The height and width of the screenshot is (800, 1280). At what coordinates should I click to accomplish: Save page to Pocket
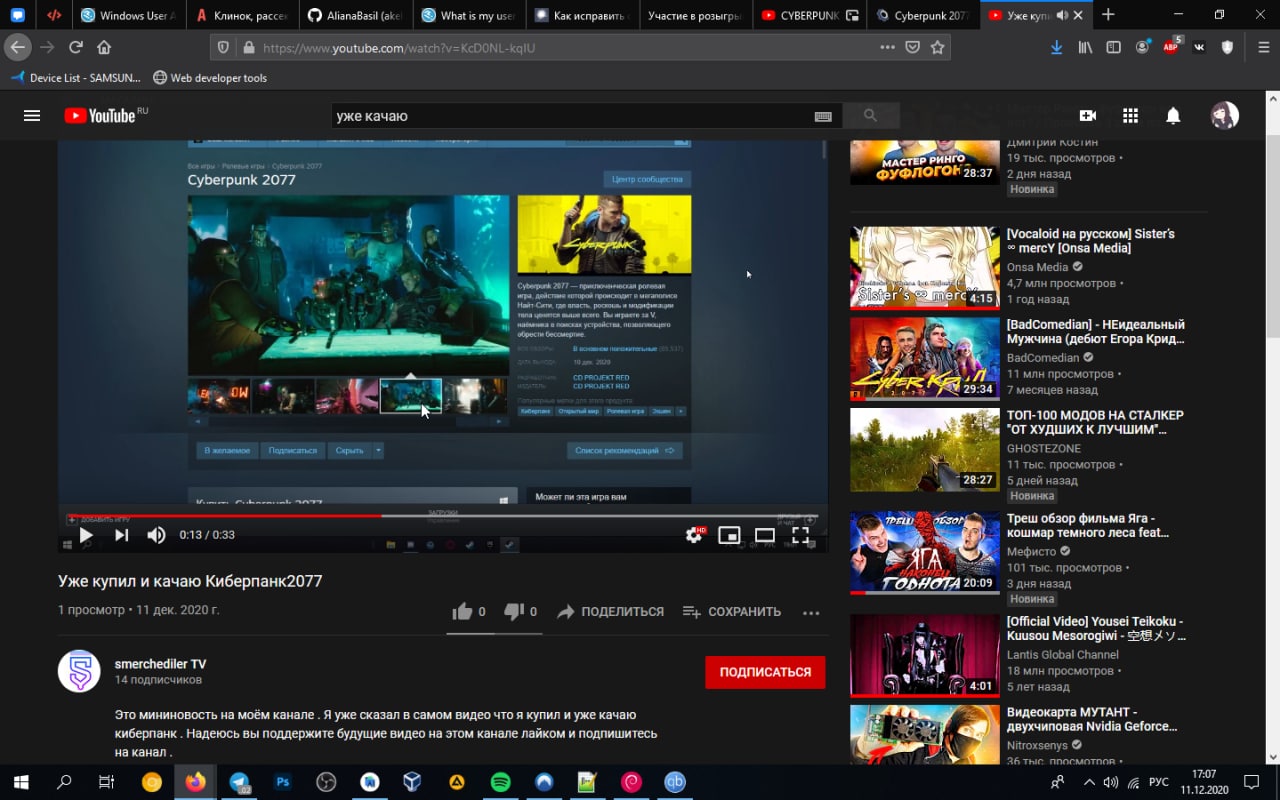click(912, 47)
